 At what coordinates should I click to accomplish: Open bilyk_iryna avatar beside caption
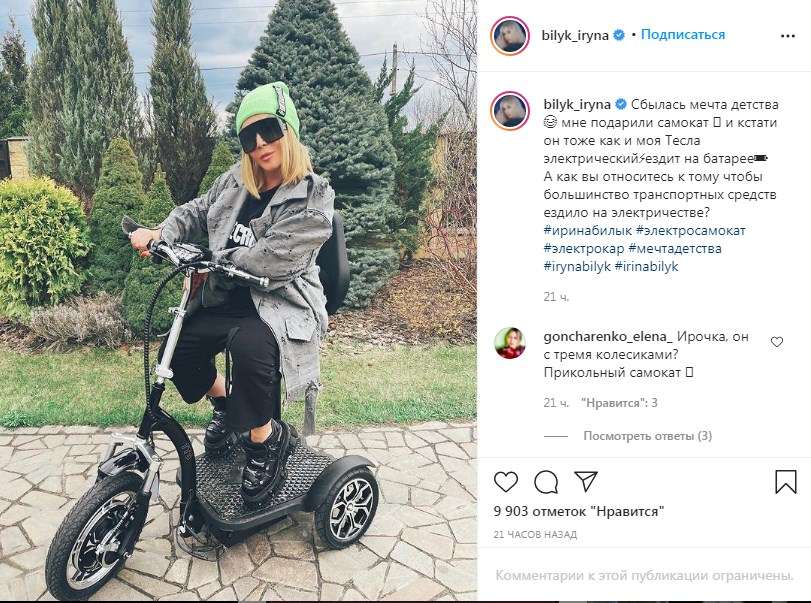click(510, 111)
